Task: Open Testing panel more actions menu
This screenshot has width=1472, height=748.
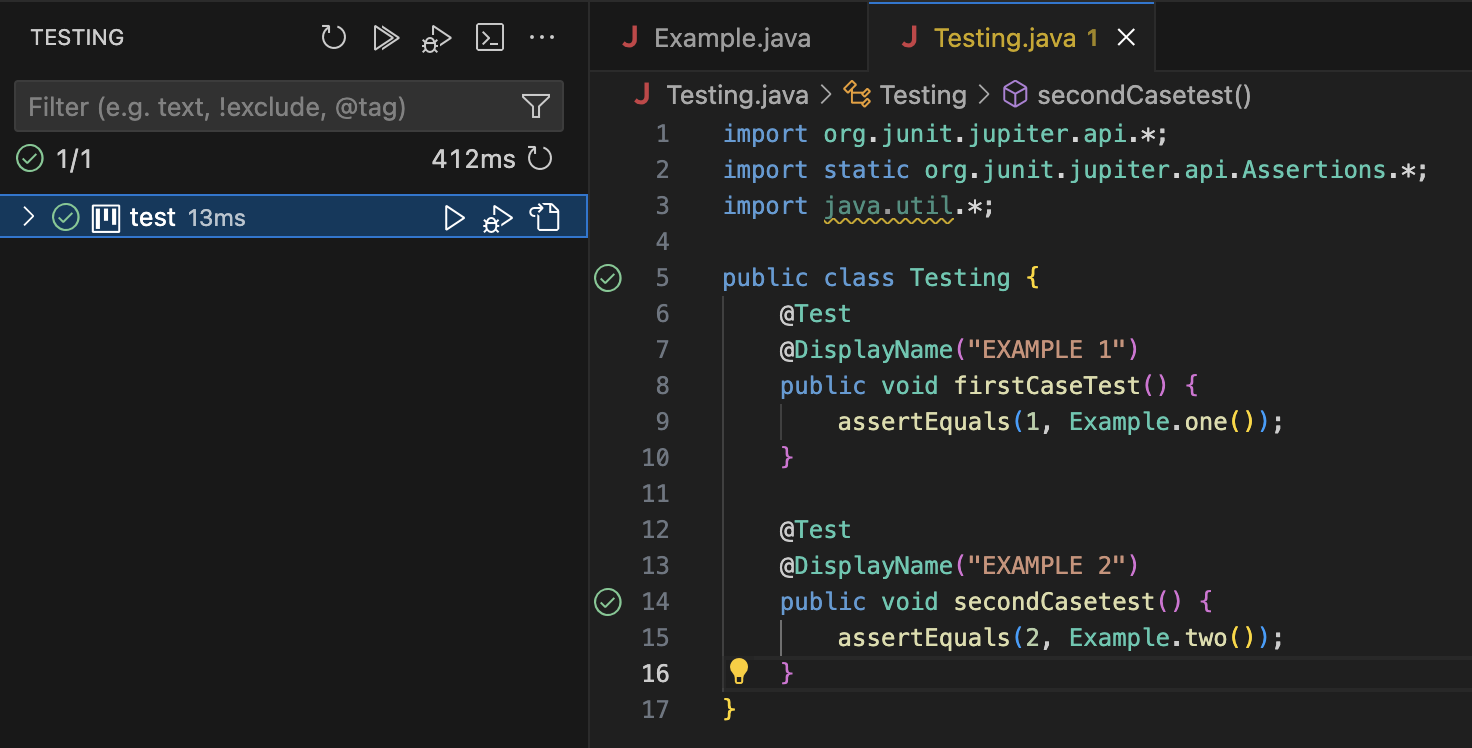Action: coord(541,38)
